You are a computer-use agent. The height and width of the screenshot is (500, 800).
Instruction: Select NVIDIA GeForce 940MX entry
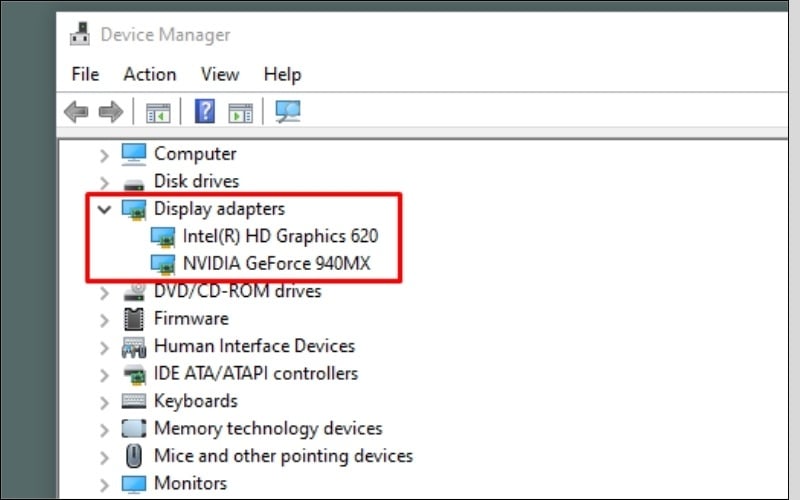277,264
